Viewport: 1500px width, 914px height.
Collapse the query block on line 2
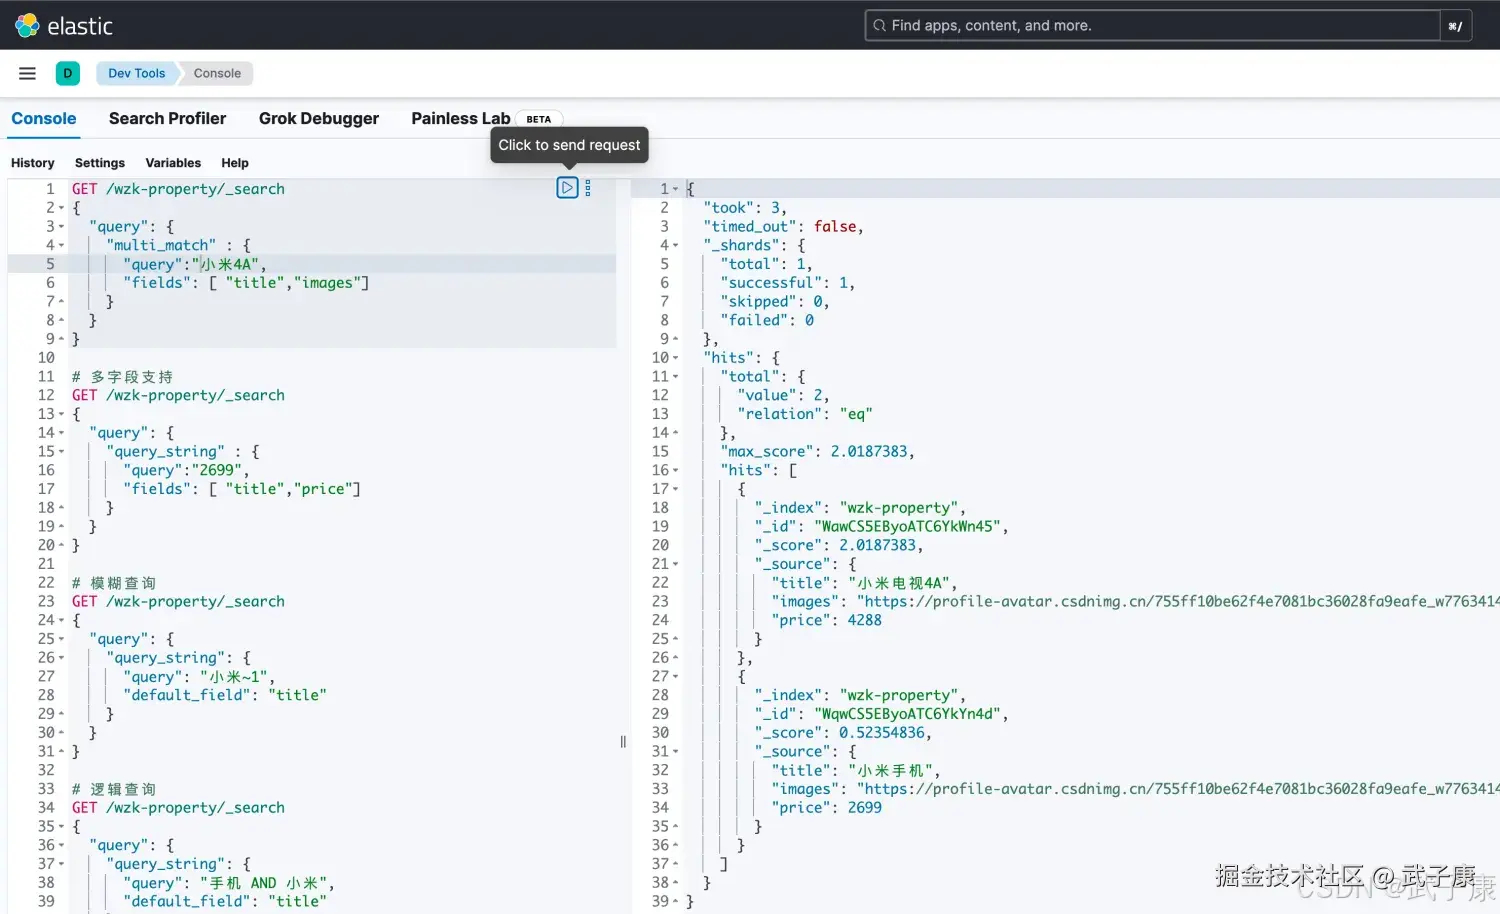[58, 207]
